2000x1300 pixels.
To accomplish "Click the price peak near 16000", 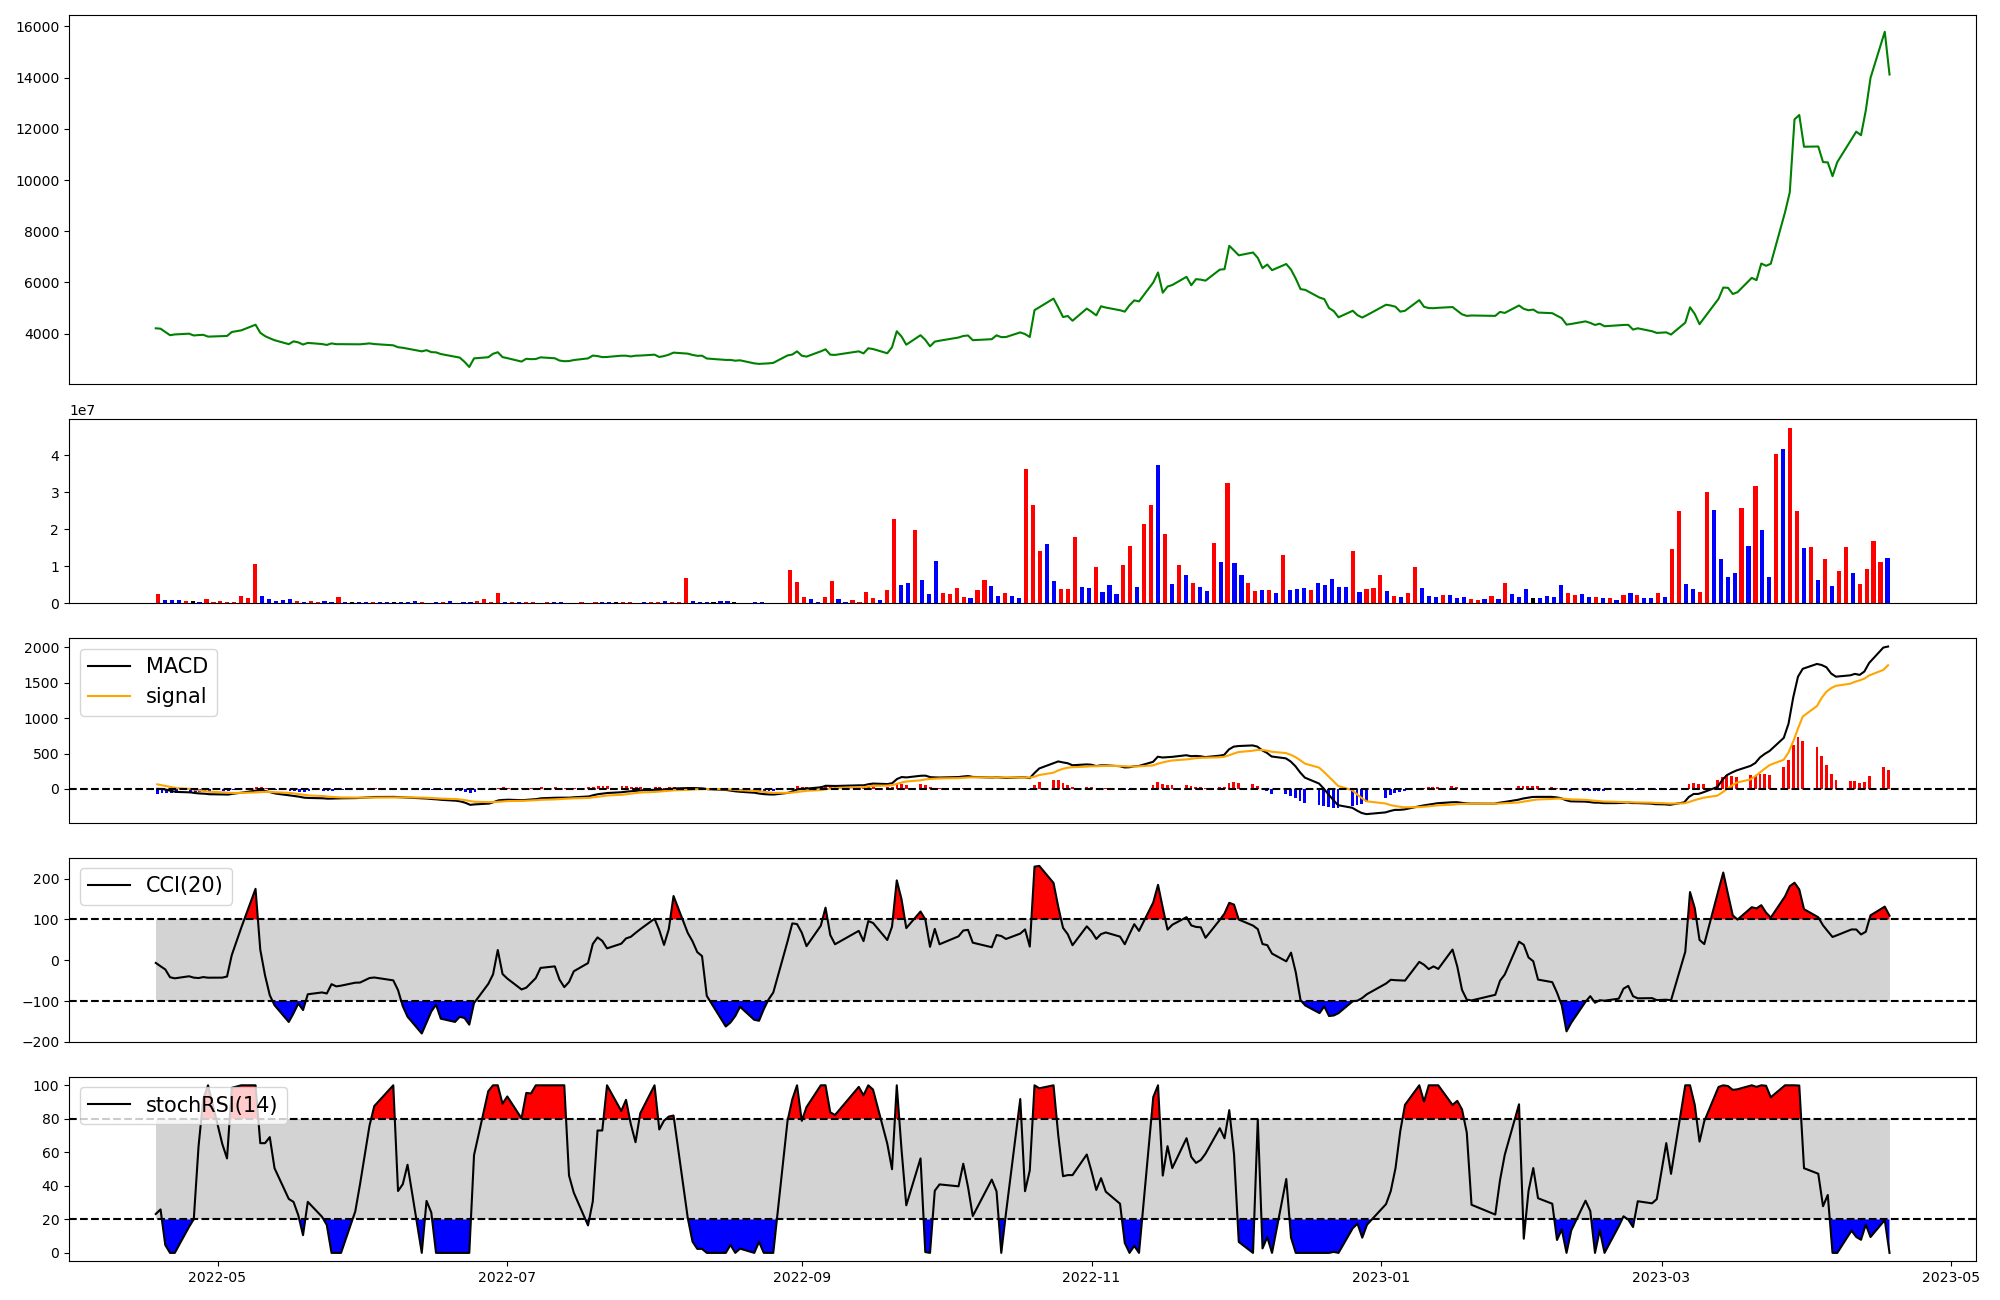I will tap(1884, 32).
